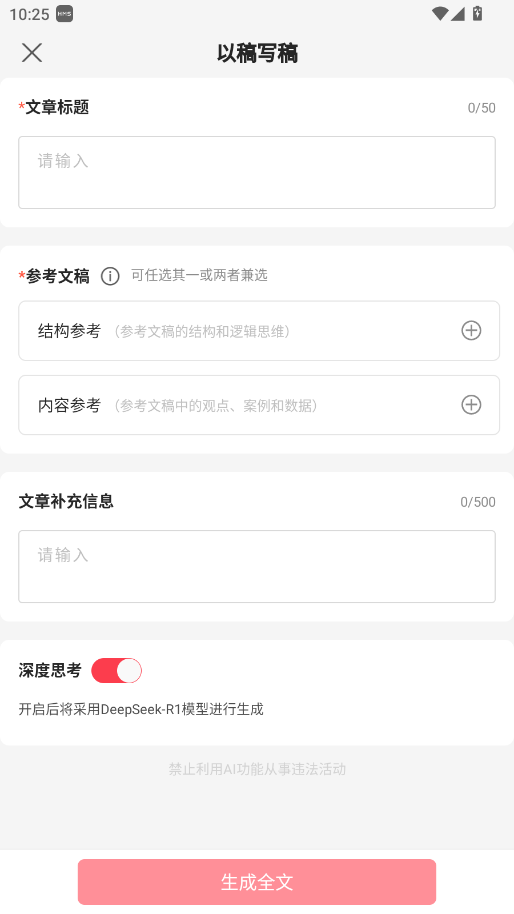Focus the 文章补充信息 text box
514x914 pixels.
coord(257,567)
